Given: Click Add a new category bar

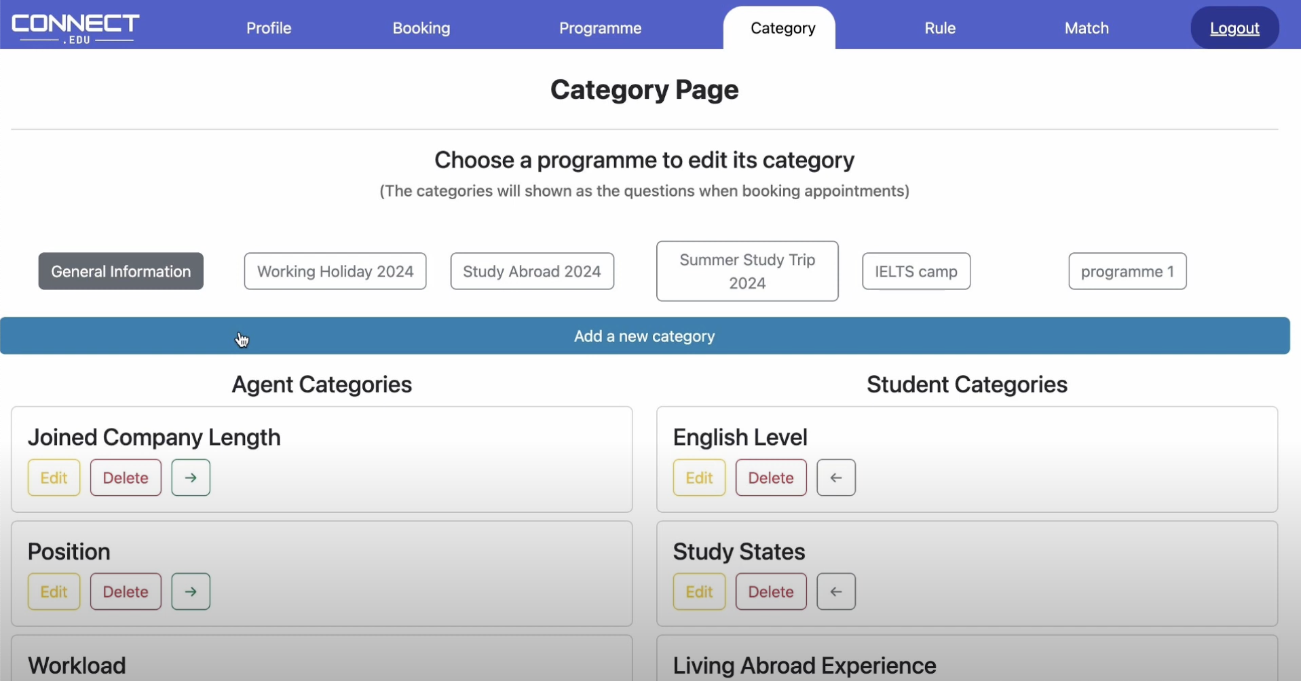Looking at the screenshot, I should click(x=645, y=336).
